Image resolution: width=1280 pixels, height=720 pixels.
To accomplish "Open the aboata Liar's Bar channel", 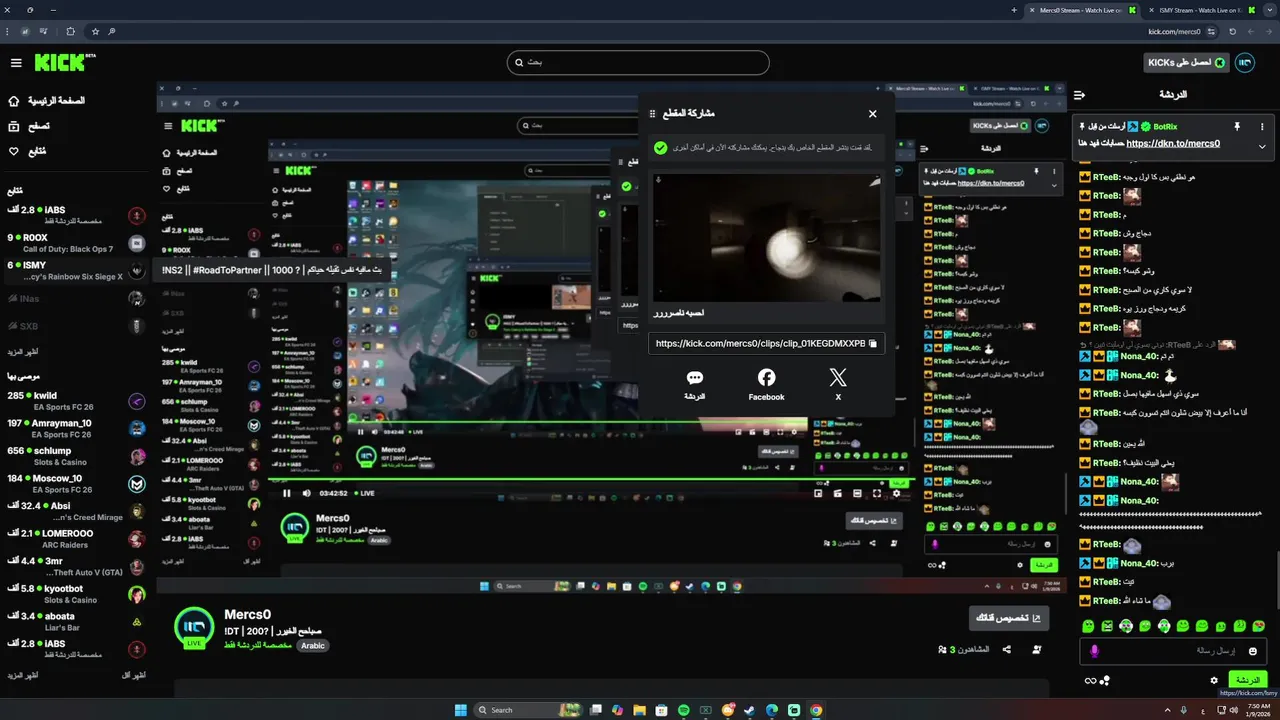I will pyautogui.click(x=76, y=621).
